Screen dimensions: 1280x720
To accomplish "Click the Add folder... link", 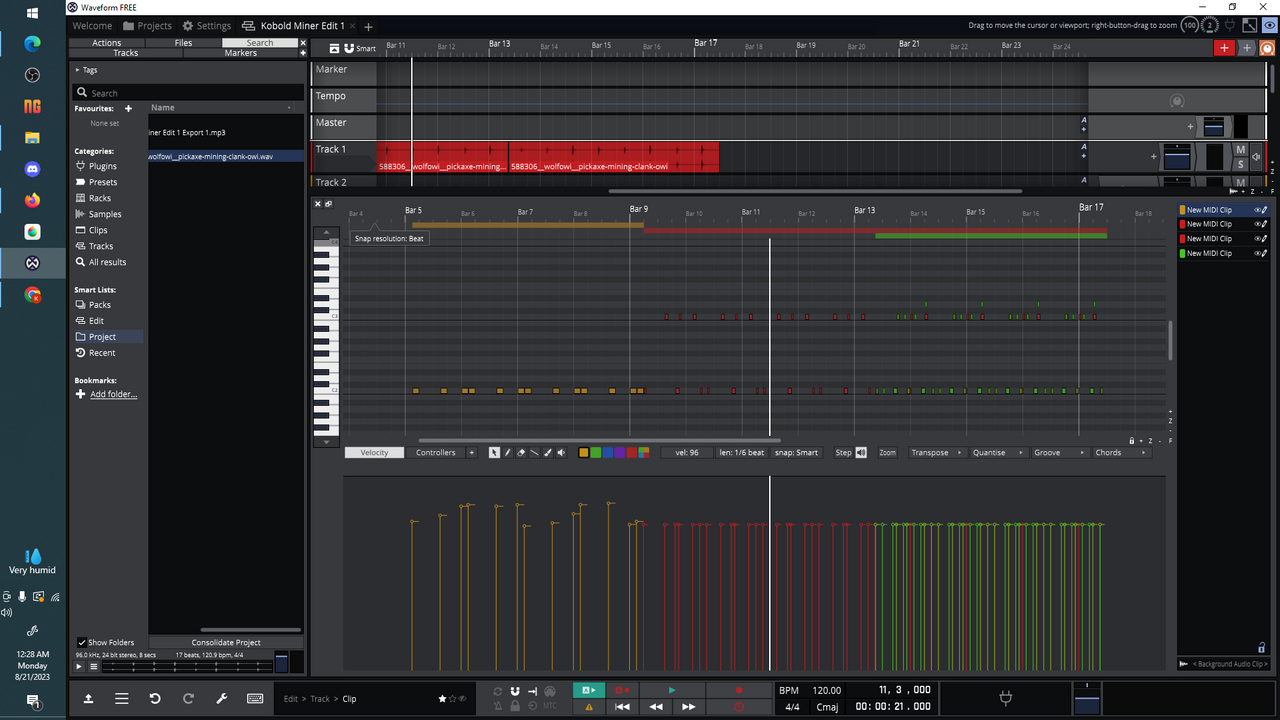I will pos(113,394).
